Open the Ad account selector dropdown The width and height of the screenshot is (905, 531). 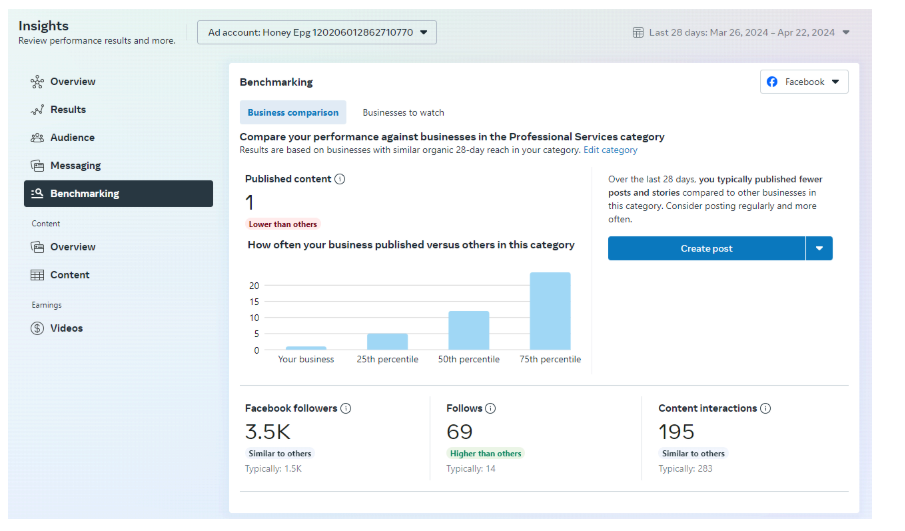[317, 33]
